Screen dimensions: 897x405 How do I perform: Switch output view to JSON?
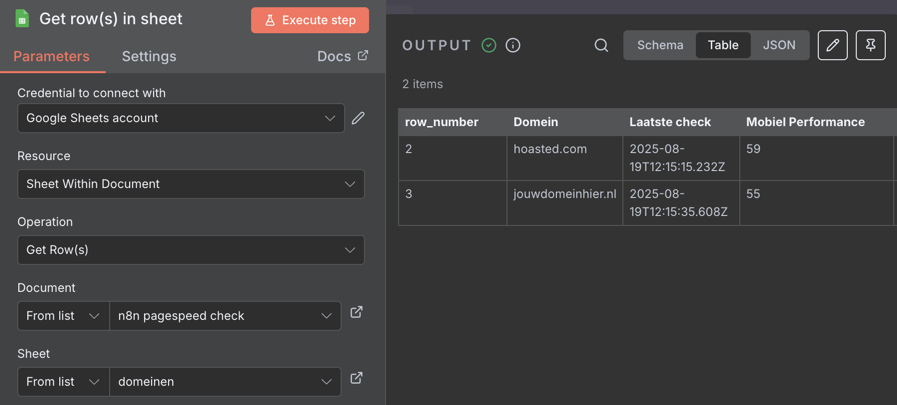[x=779, y=45]
